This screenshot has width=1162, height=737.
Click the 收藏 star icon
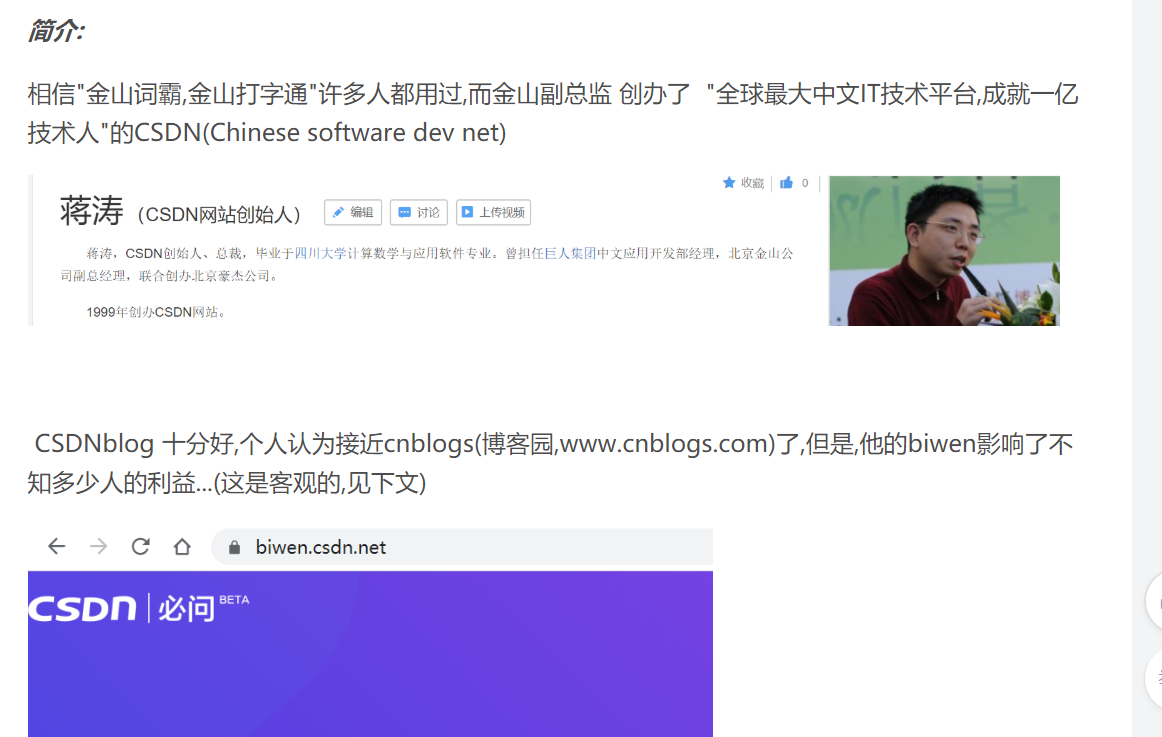point(729,182)
